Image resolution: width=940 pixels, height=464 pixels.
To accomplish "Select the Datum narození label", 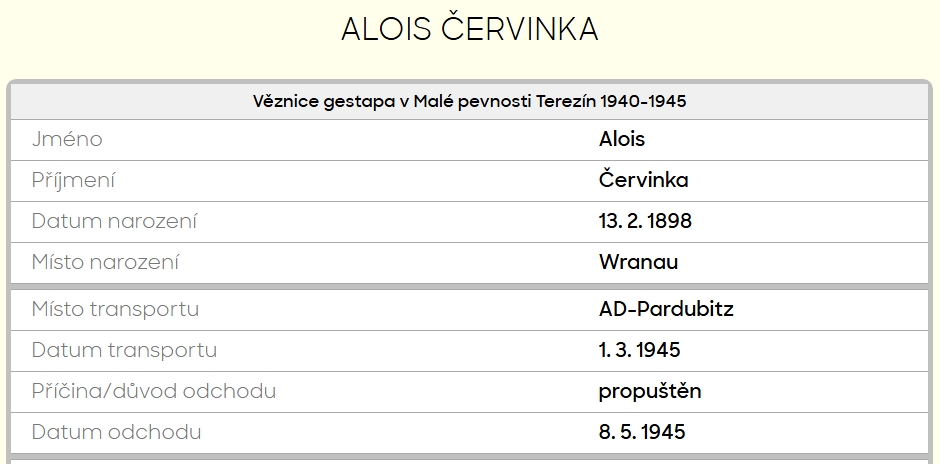I will click(x=114, y=221).
